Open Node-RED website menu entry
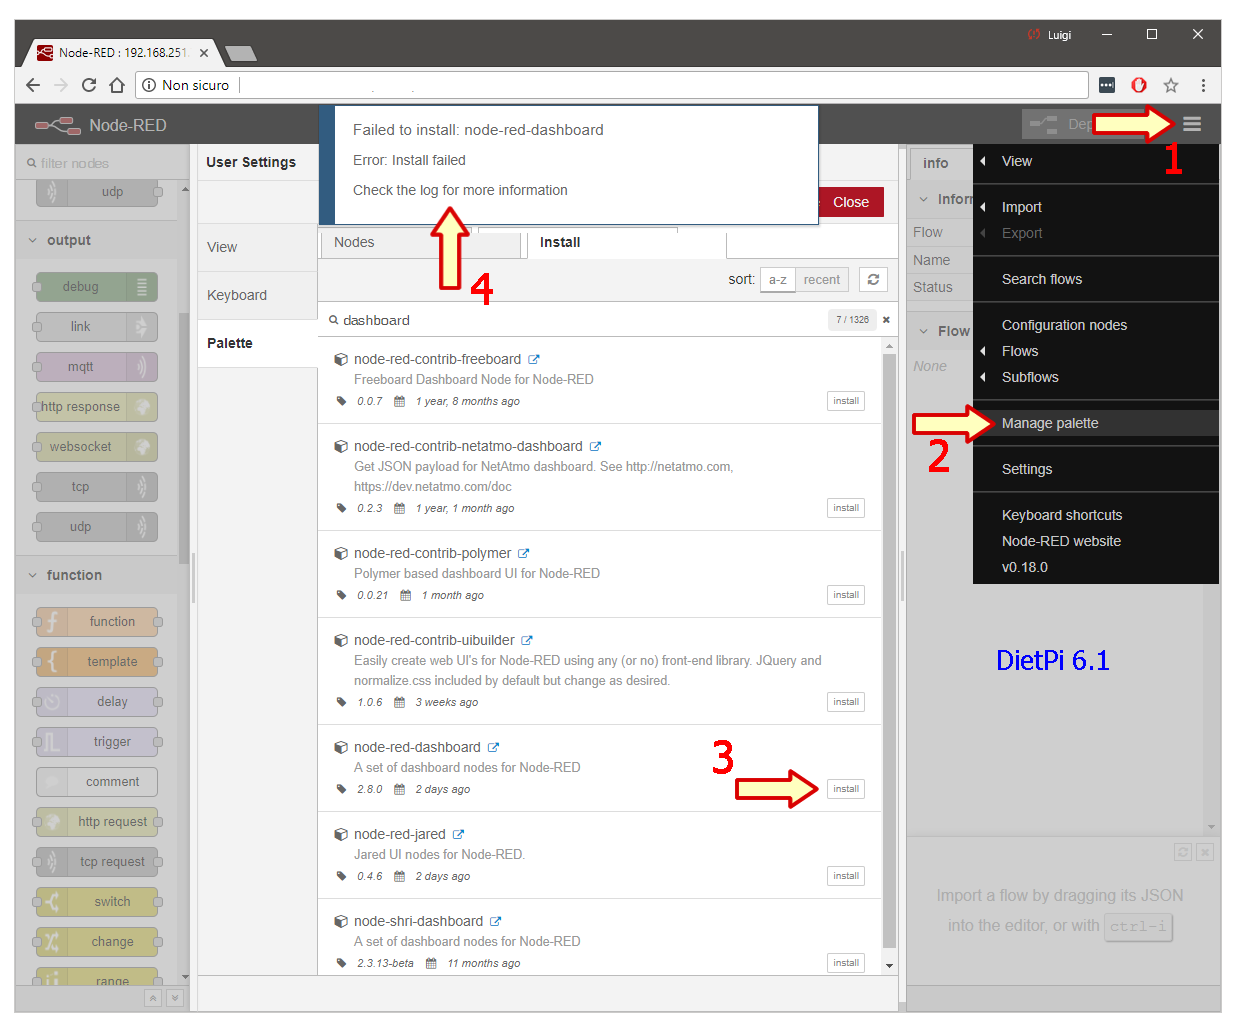 pos(1095,541)
